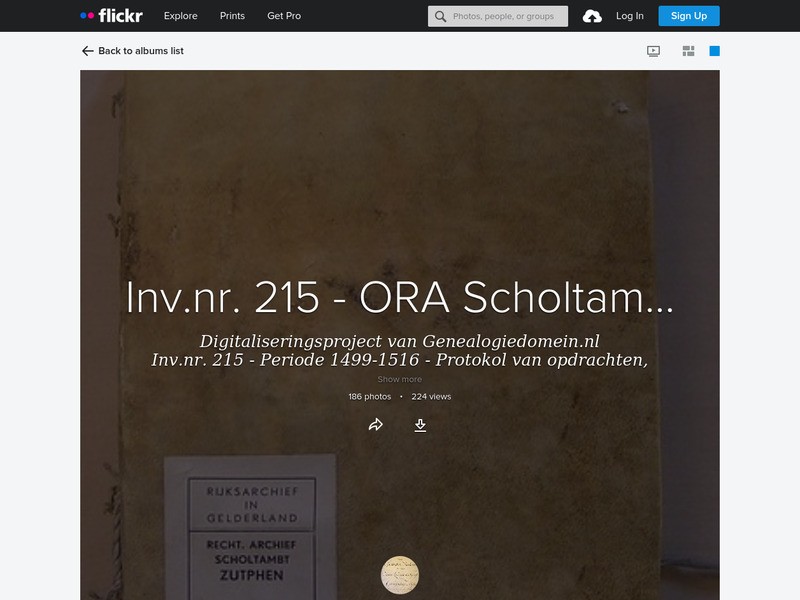The height and width of the screenshot is (600, 800).
Task: Select Get Pro from the top bar
Action: pyautogui.click(x=283, y=16)
